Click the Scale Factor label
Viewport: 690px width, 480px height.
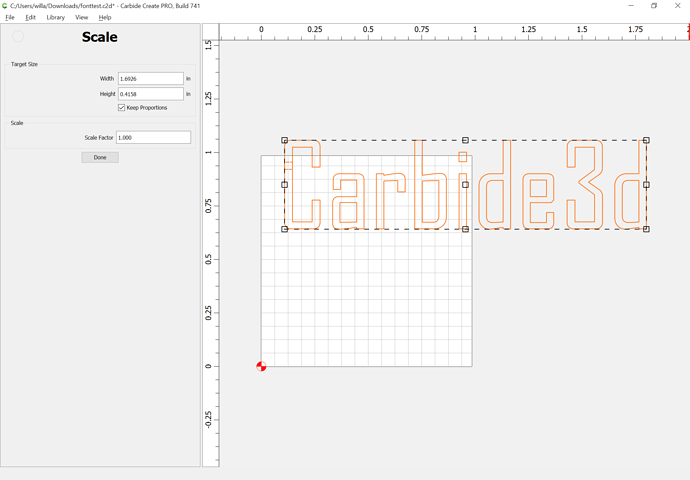[x=99, y=138]
